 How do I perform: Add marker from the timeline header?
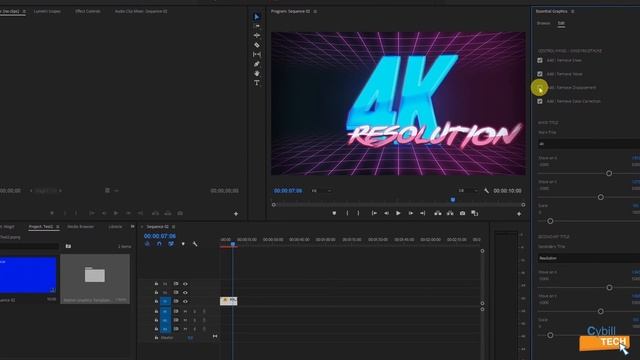pos(183,244)
